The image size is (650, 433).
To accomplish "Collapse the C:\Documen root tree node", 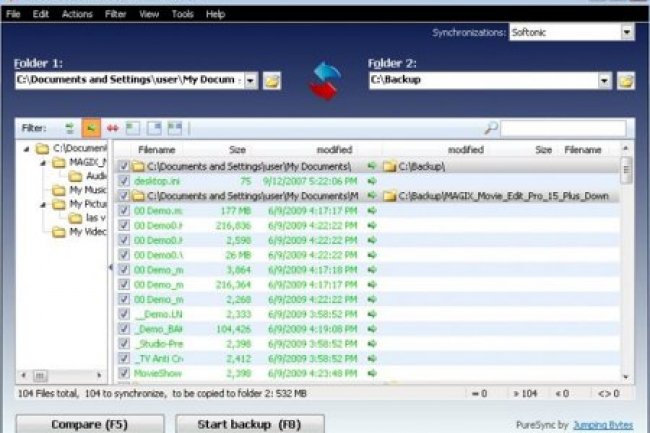I will click(27, 149).
